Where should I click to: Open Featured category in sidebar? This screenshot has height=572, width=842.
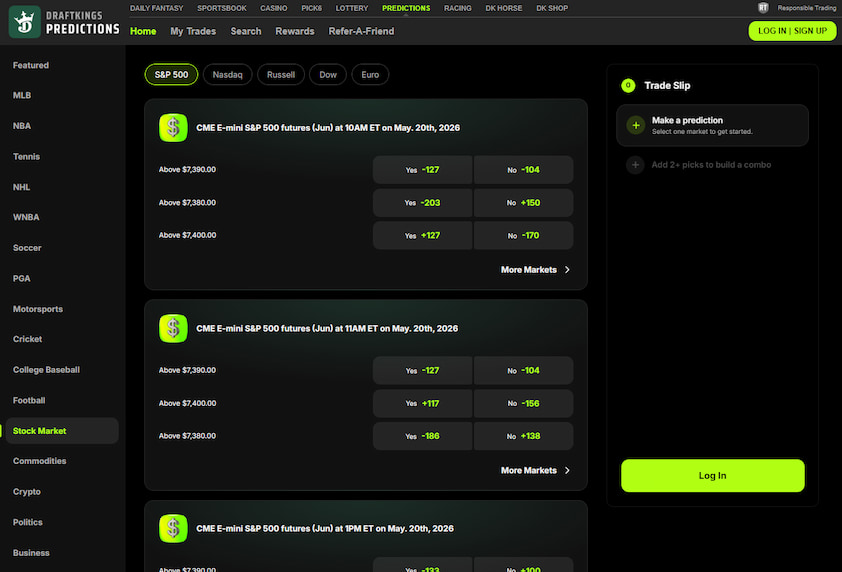coord(31,65)
